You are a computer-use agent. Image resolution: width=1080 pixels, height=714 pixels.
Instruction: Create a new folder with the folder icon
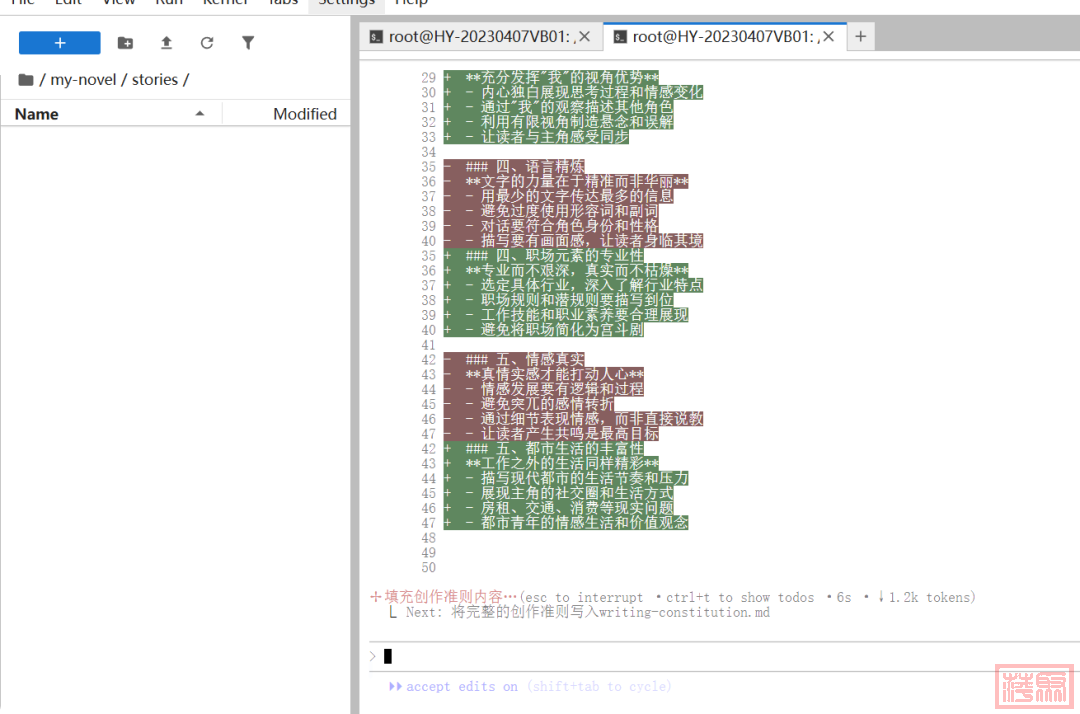click(125, 43)
